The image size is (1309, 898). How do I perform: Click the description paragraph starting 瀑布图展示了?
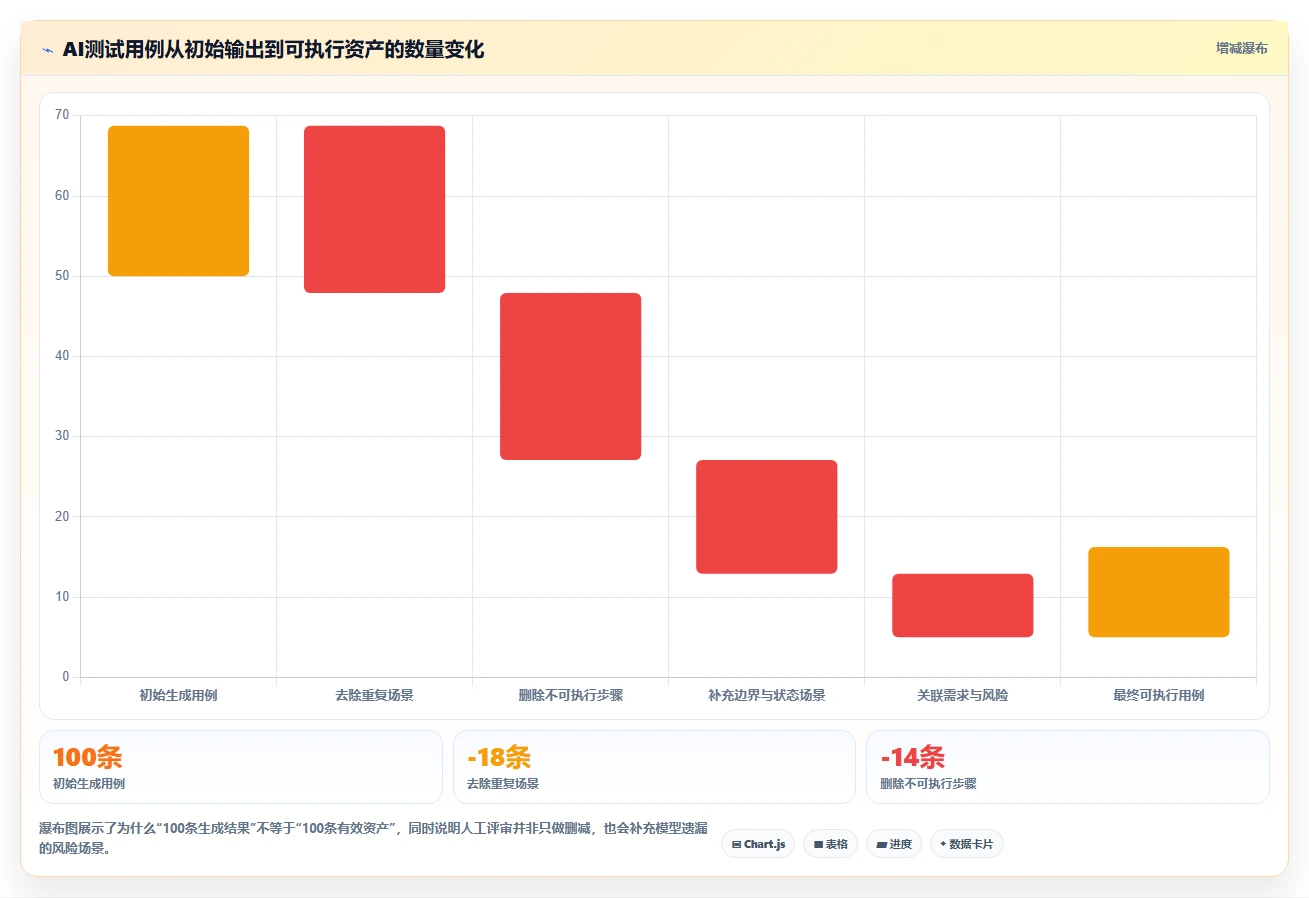tap(373, 838)
